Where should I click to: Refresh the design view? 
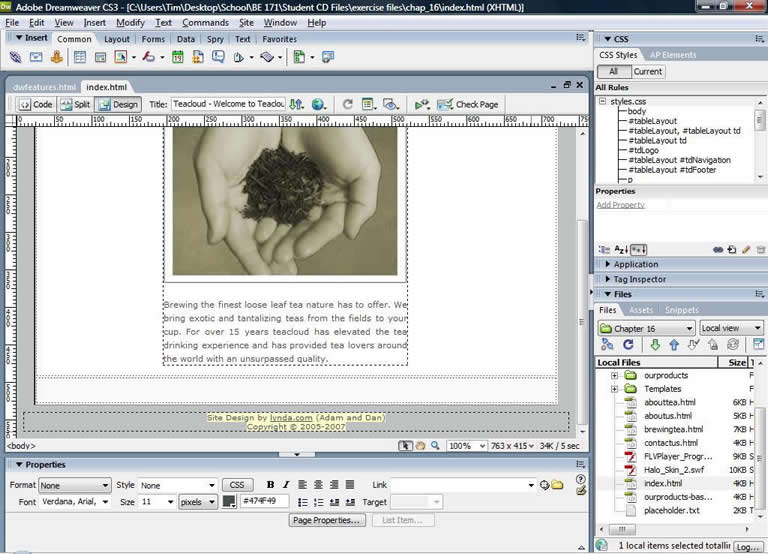coord(347,104)
